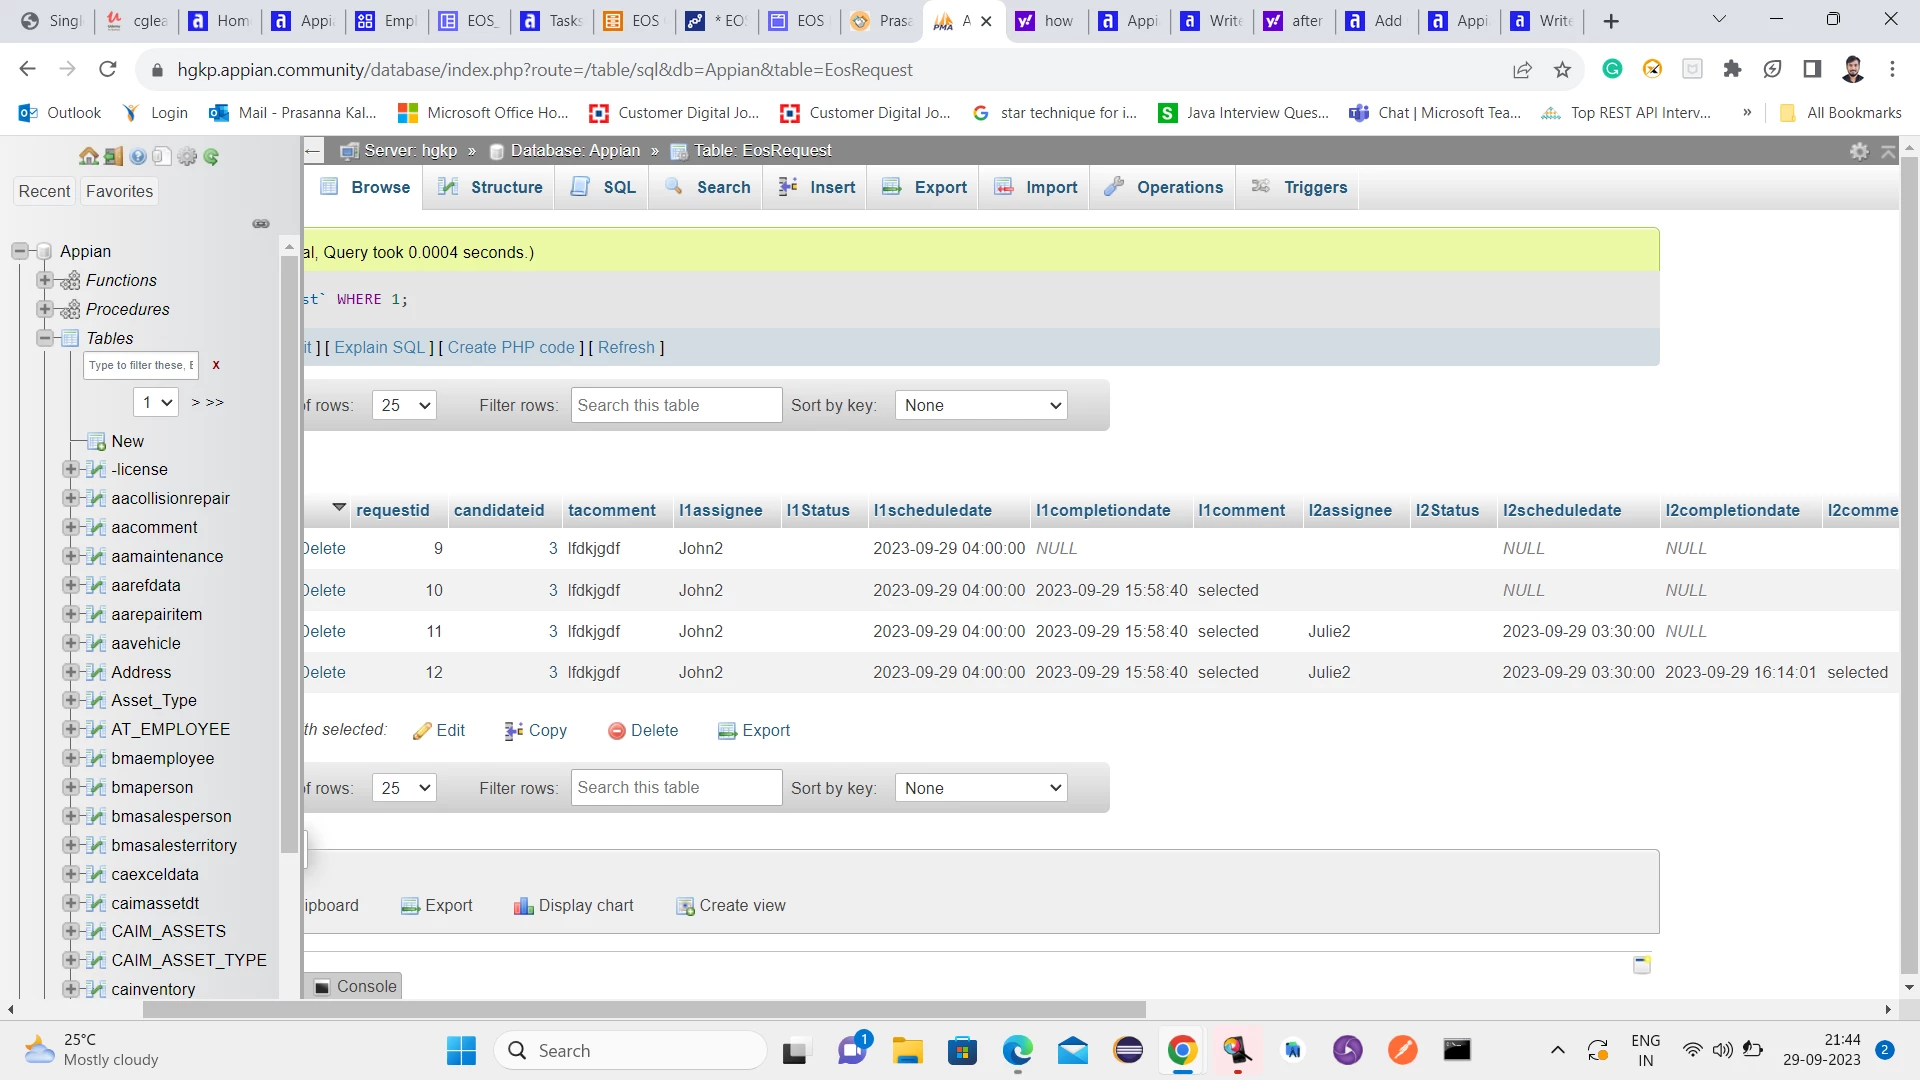The height and width of the screenshot is (1080, 1920).
Task: Click the red Delete icon for selected rows
Action: pyautogui.click(x=617, y=731)
